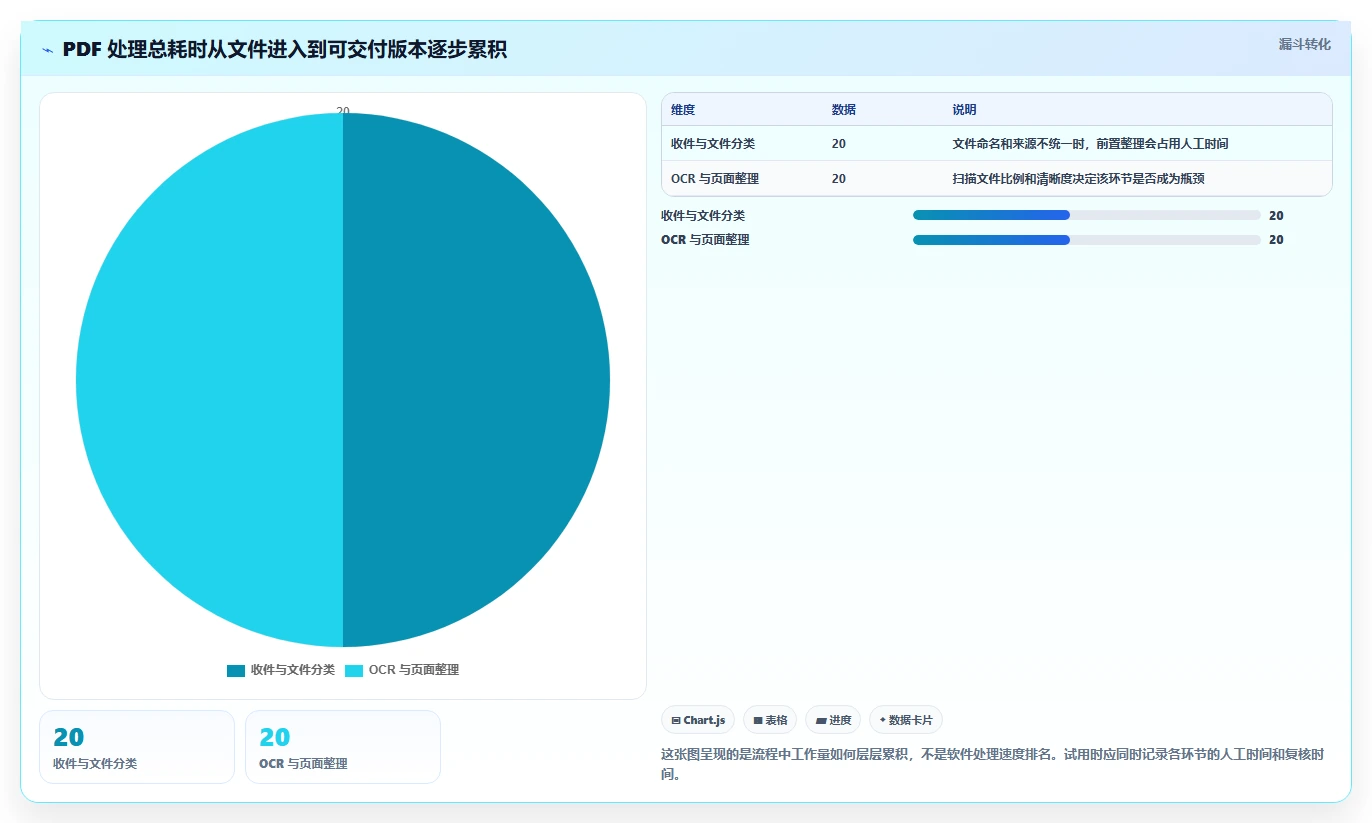This screenshot has height=823, width=1372.
Task: Click the 数据卡片 tag chip
Action: click(906, 720)
